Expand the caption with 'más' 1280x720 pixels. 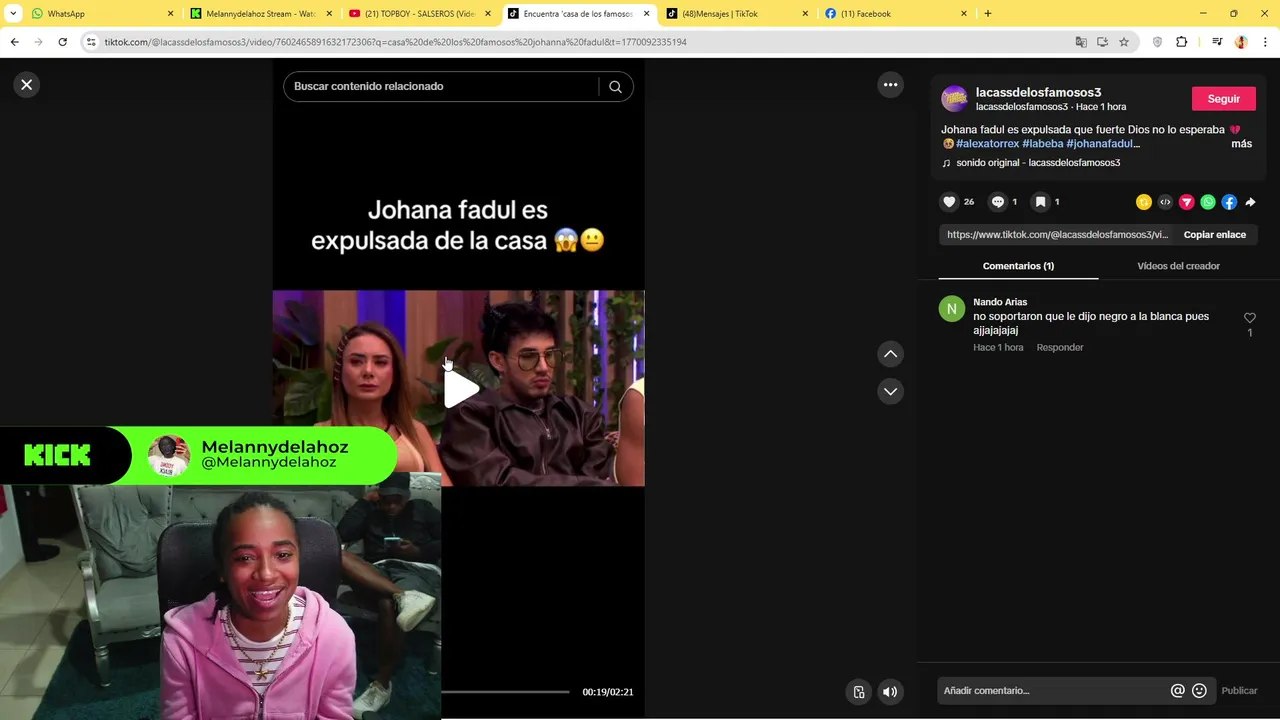(1241, 144)
